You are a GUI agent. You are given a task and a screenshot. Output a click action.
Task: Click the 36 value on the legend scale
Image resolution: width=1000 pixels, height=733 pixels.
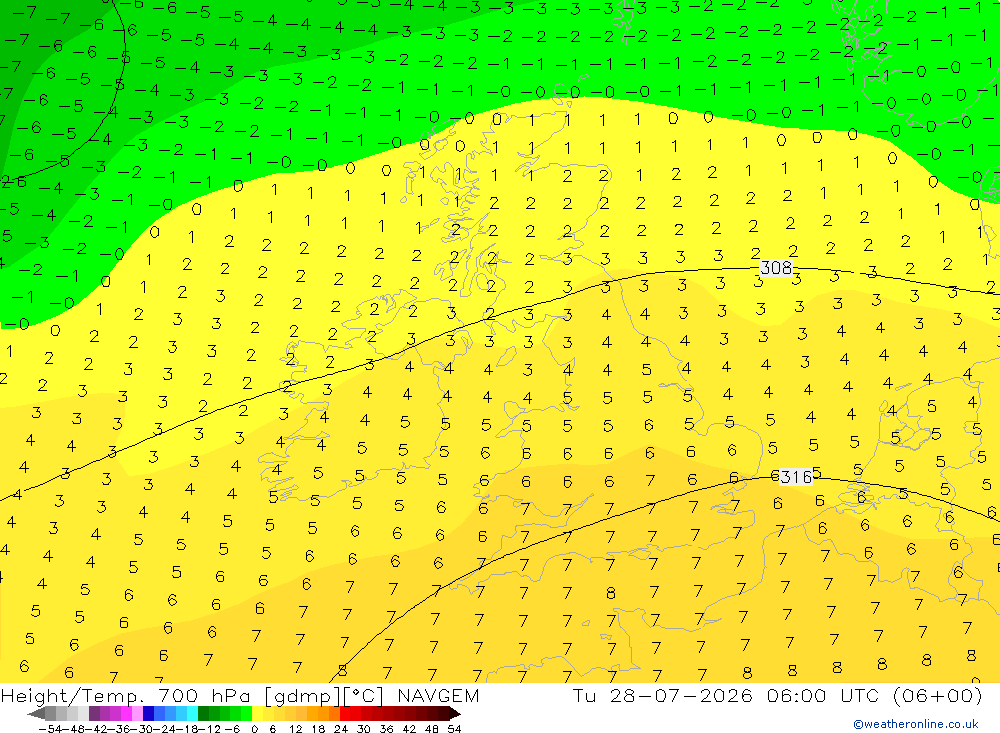pyautogui.click(x=386, y=729)
